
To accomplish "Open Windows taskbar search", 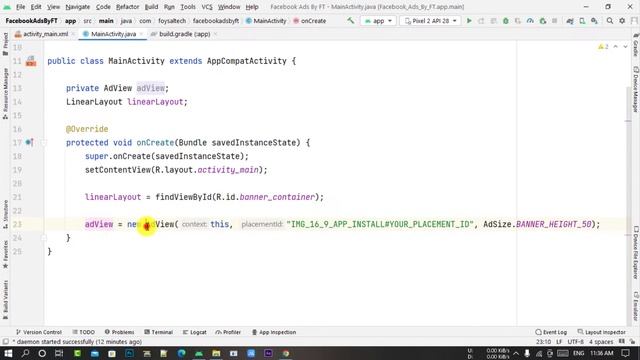I will point(25,353).
